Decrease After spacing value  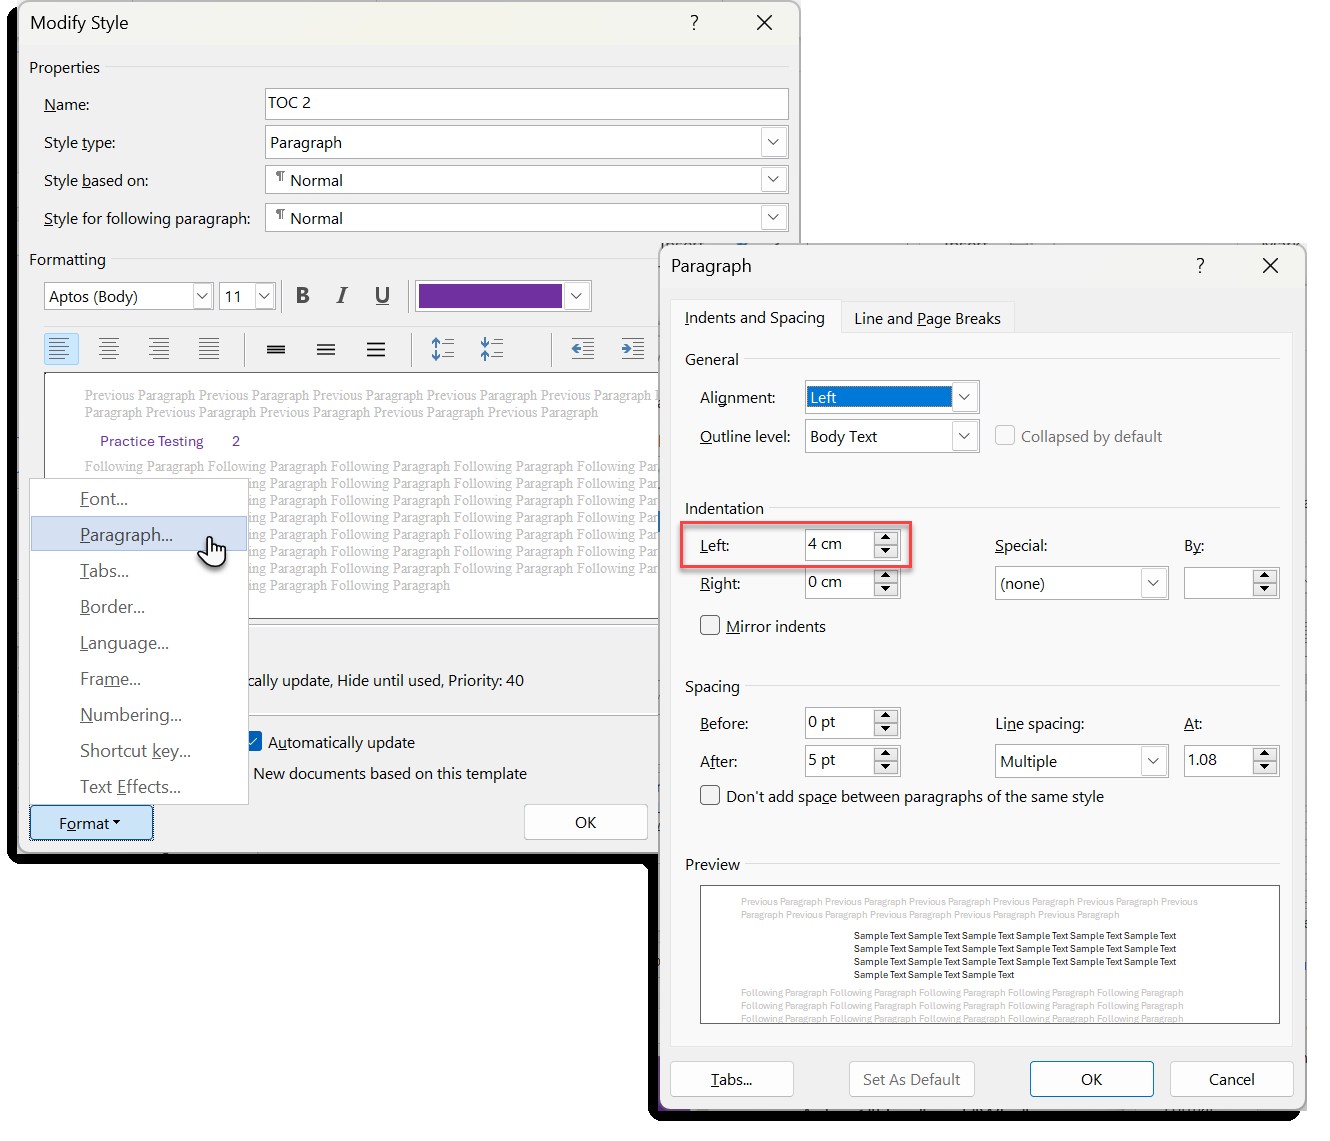coord(886,767)
